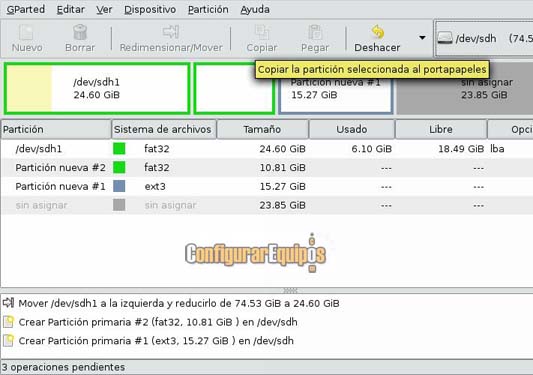533x375 pixels.
Task: Click the Nuevo partition toolbar icon
Action: (x=27, y=32)
